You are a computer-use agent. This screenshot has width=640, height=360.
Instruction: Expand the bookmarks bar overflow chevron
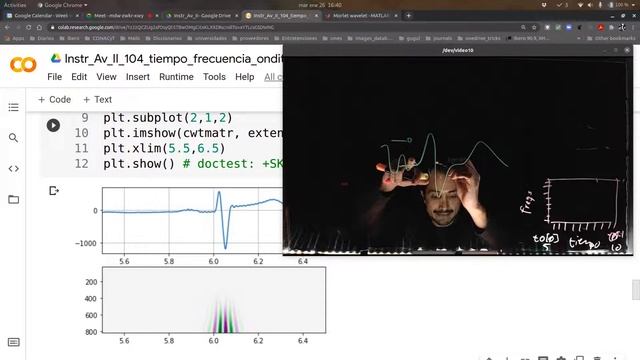(578, 38)
